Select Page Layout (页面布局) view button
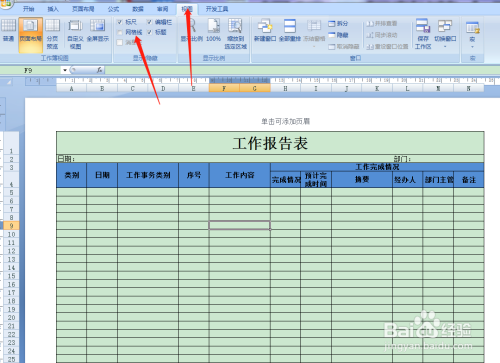Screen dimensions: 500x363 coord(30,35)
